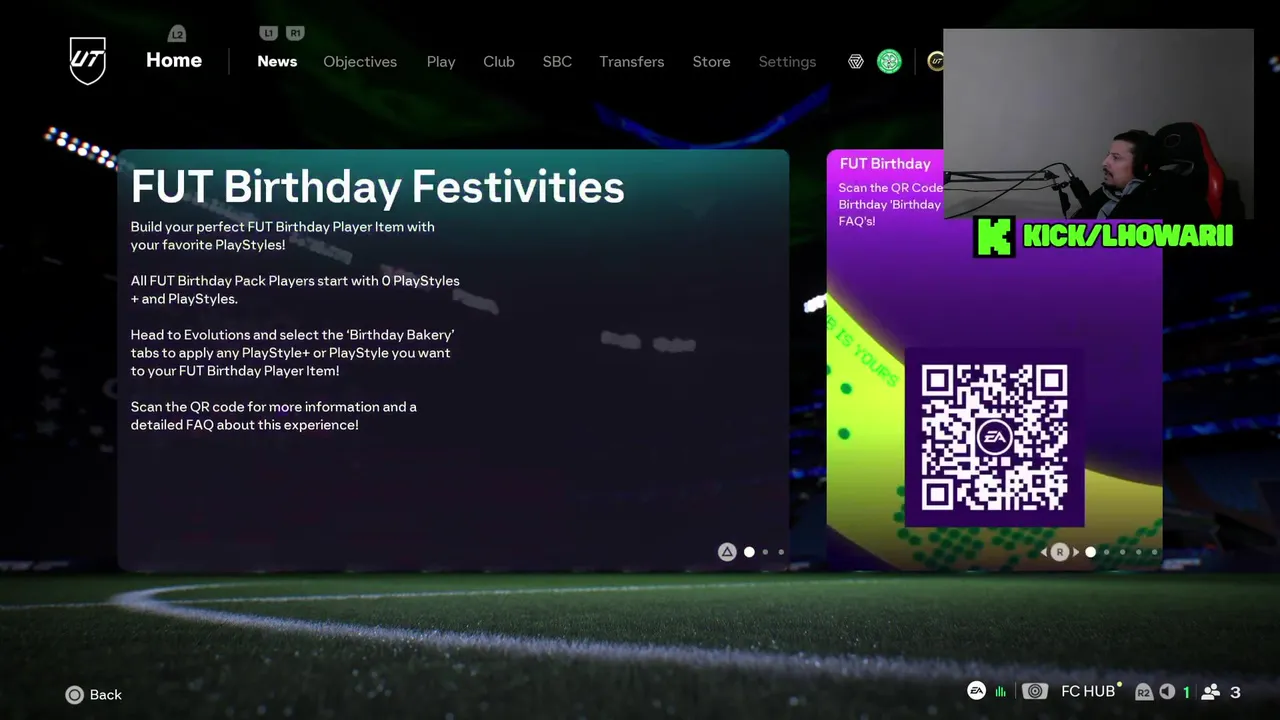Image resolution: width=1280 pixels, height=720 pixels.
Task: Click the EA logo in the bottom bar
Action: [x=976, y=691]
